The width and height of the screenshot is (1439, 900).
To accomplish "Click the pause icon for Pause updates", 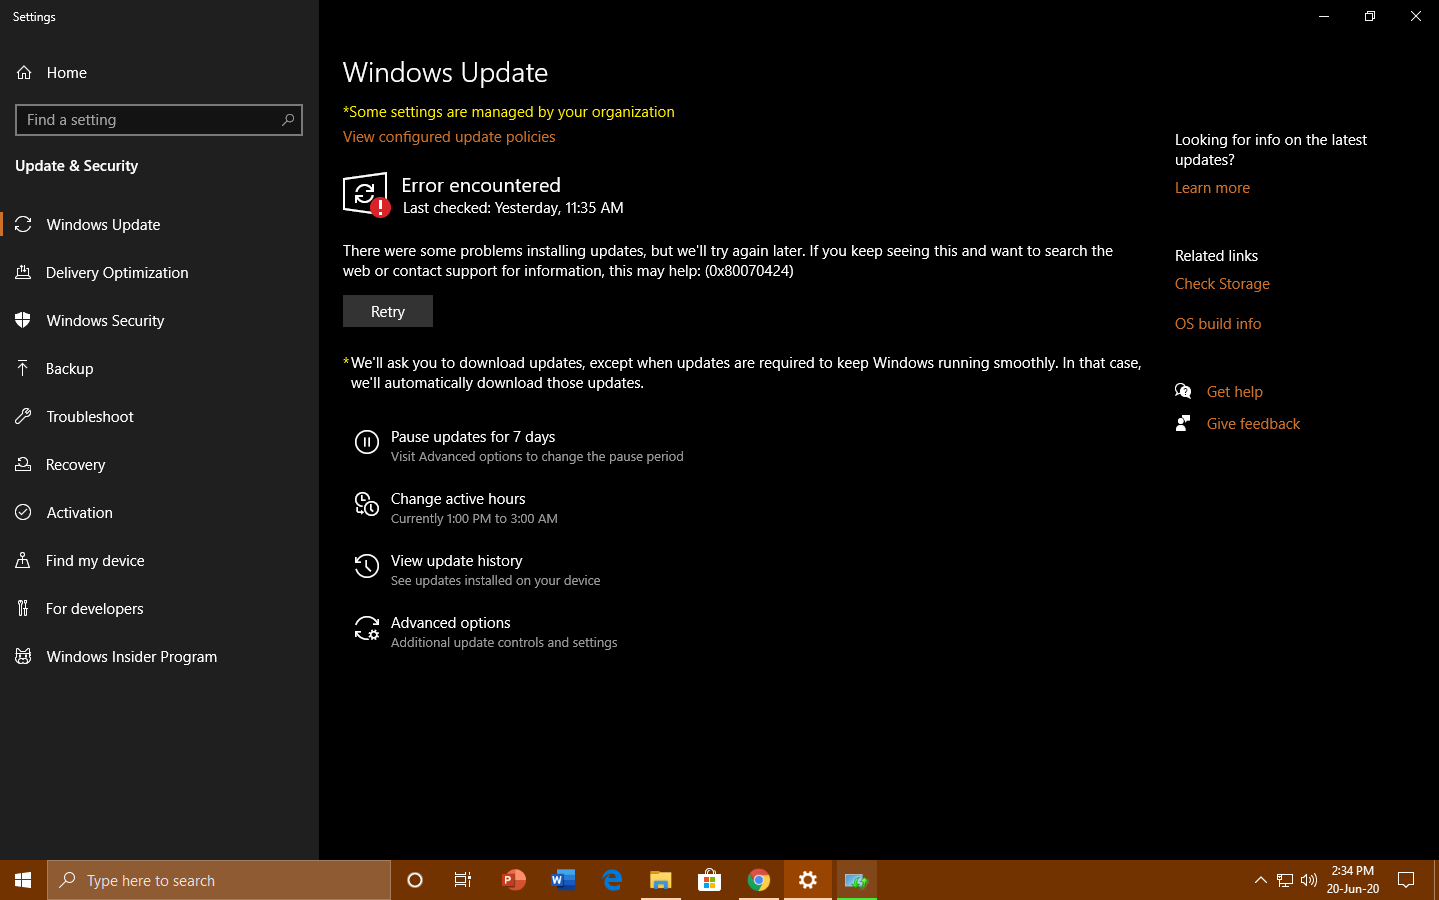I will (x=367, y=442).
